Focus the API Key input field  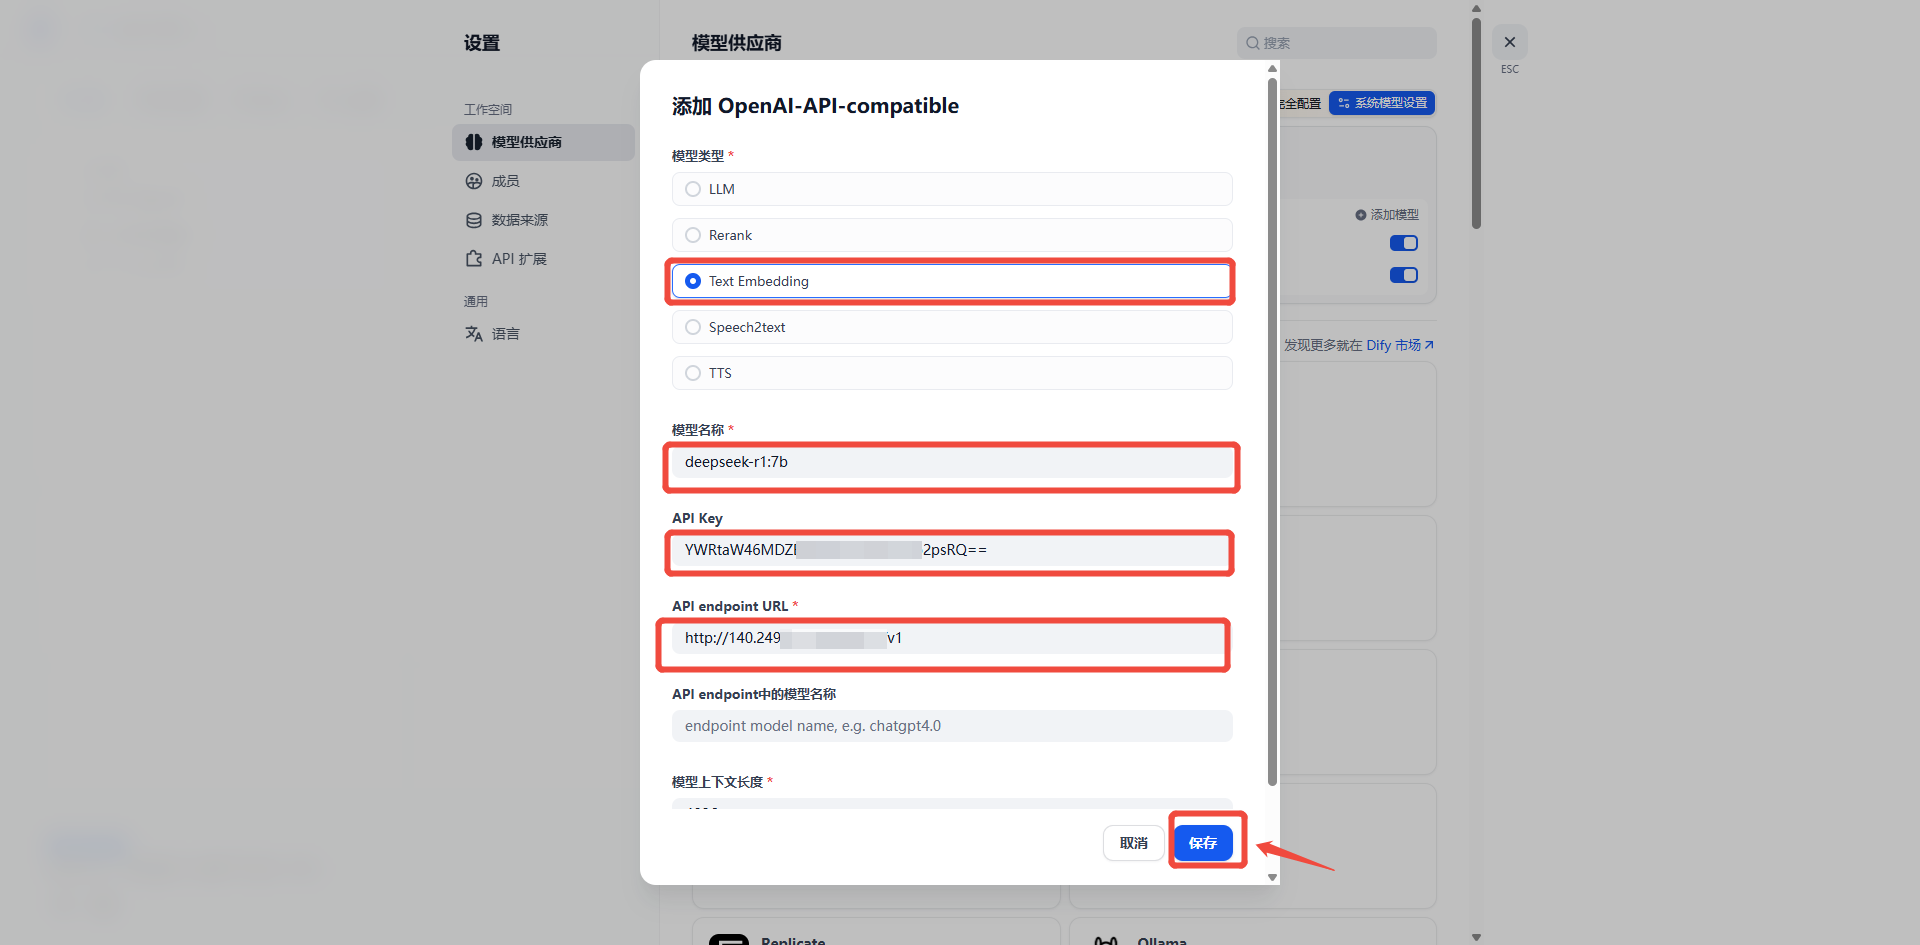pos(952,550)
